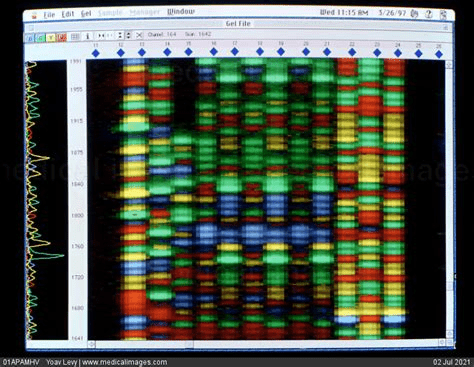Select lane 16 diamond marker
This screenshot has height=367, width=474.
214,52
